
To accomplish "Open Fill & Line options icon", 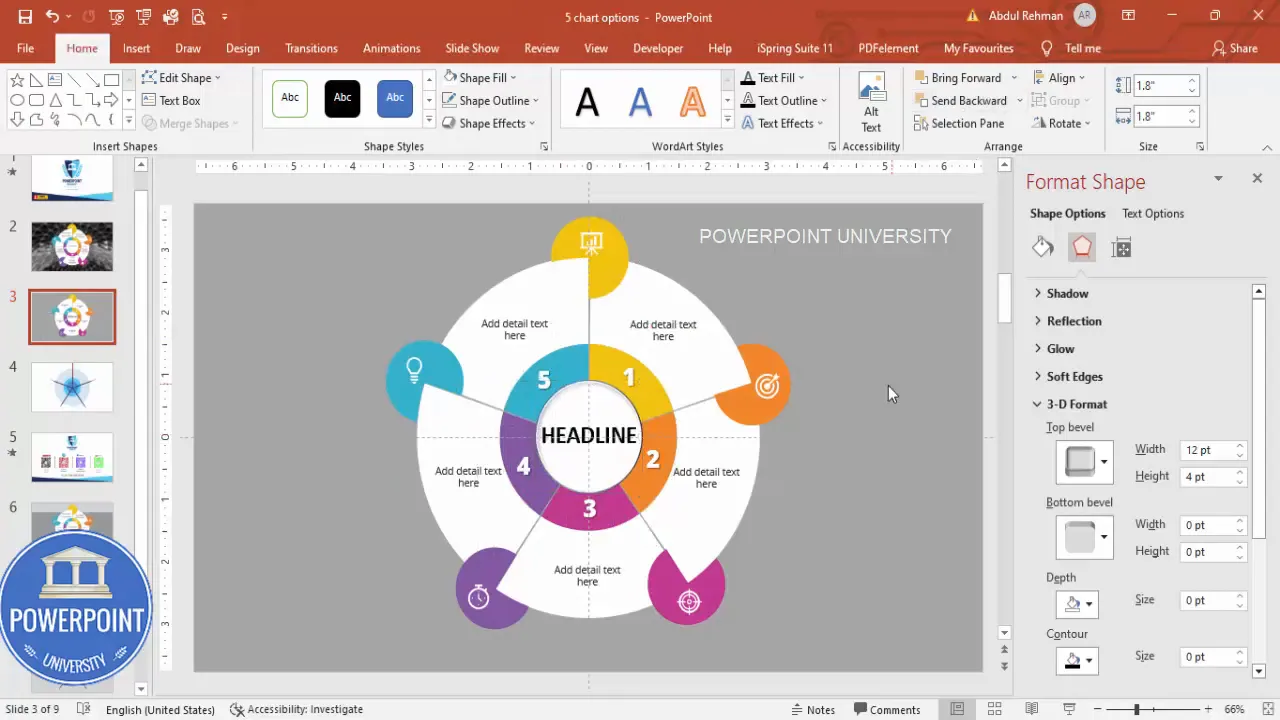I will [1043, 248].
